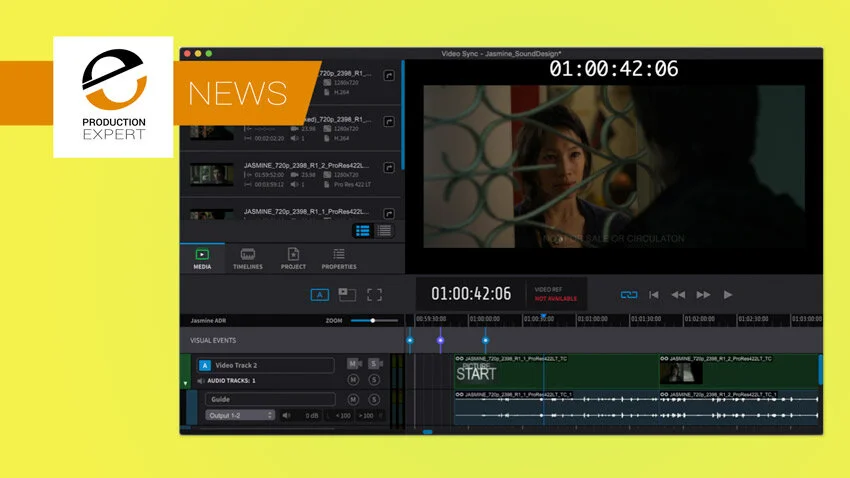Click reveal arrow icon for second media clip
Viewport: 850px width, 478px height.
click(389, 121)
